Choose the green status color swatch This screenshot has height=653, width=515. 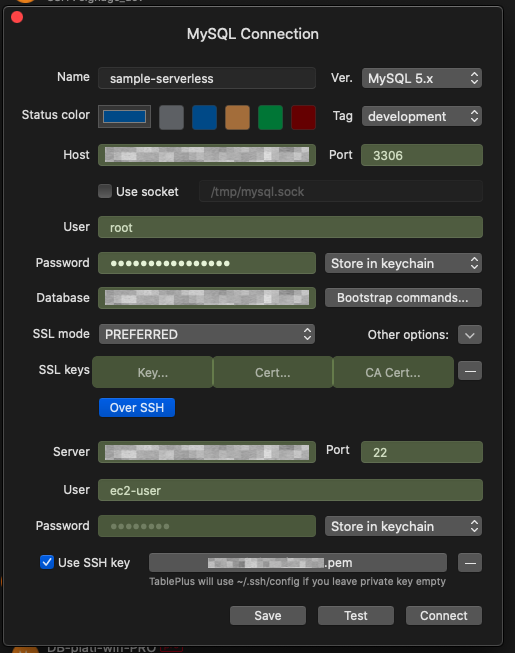pos(270,117)
